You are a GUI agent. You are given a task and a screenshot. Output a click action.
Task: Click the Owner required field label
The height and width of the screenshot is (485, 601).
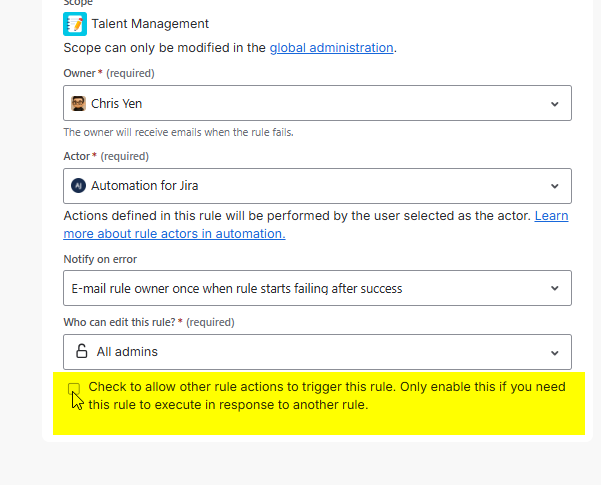coord(109,73)
